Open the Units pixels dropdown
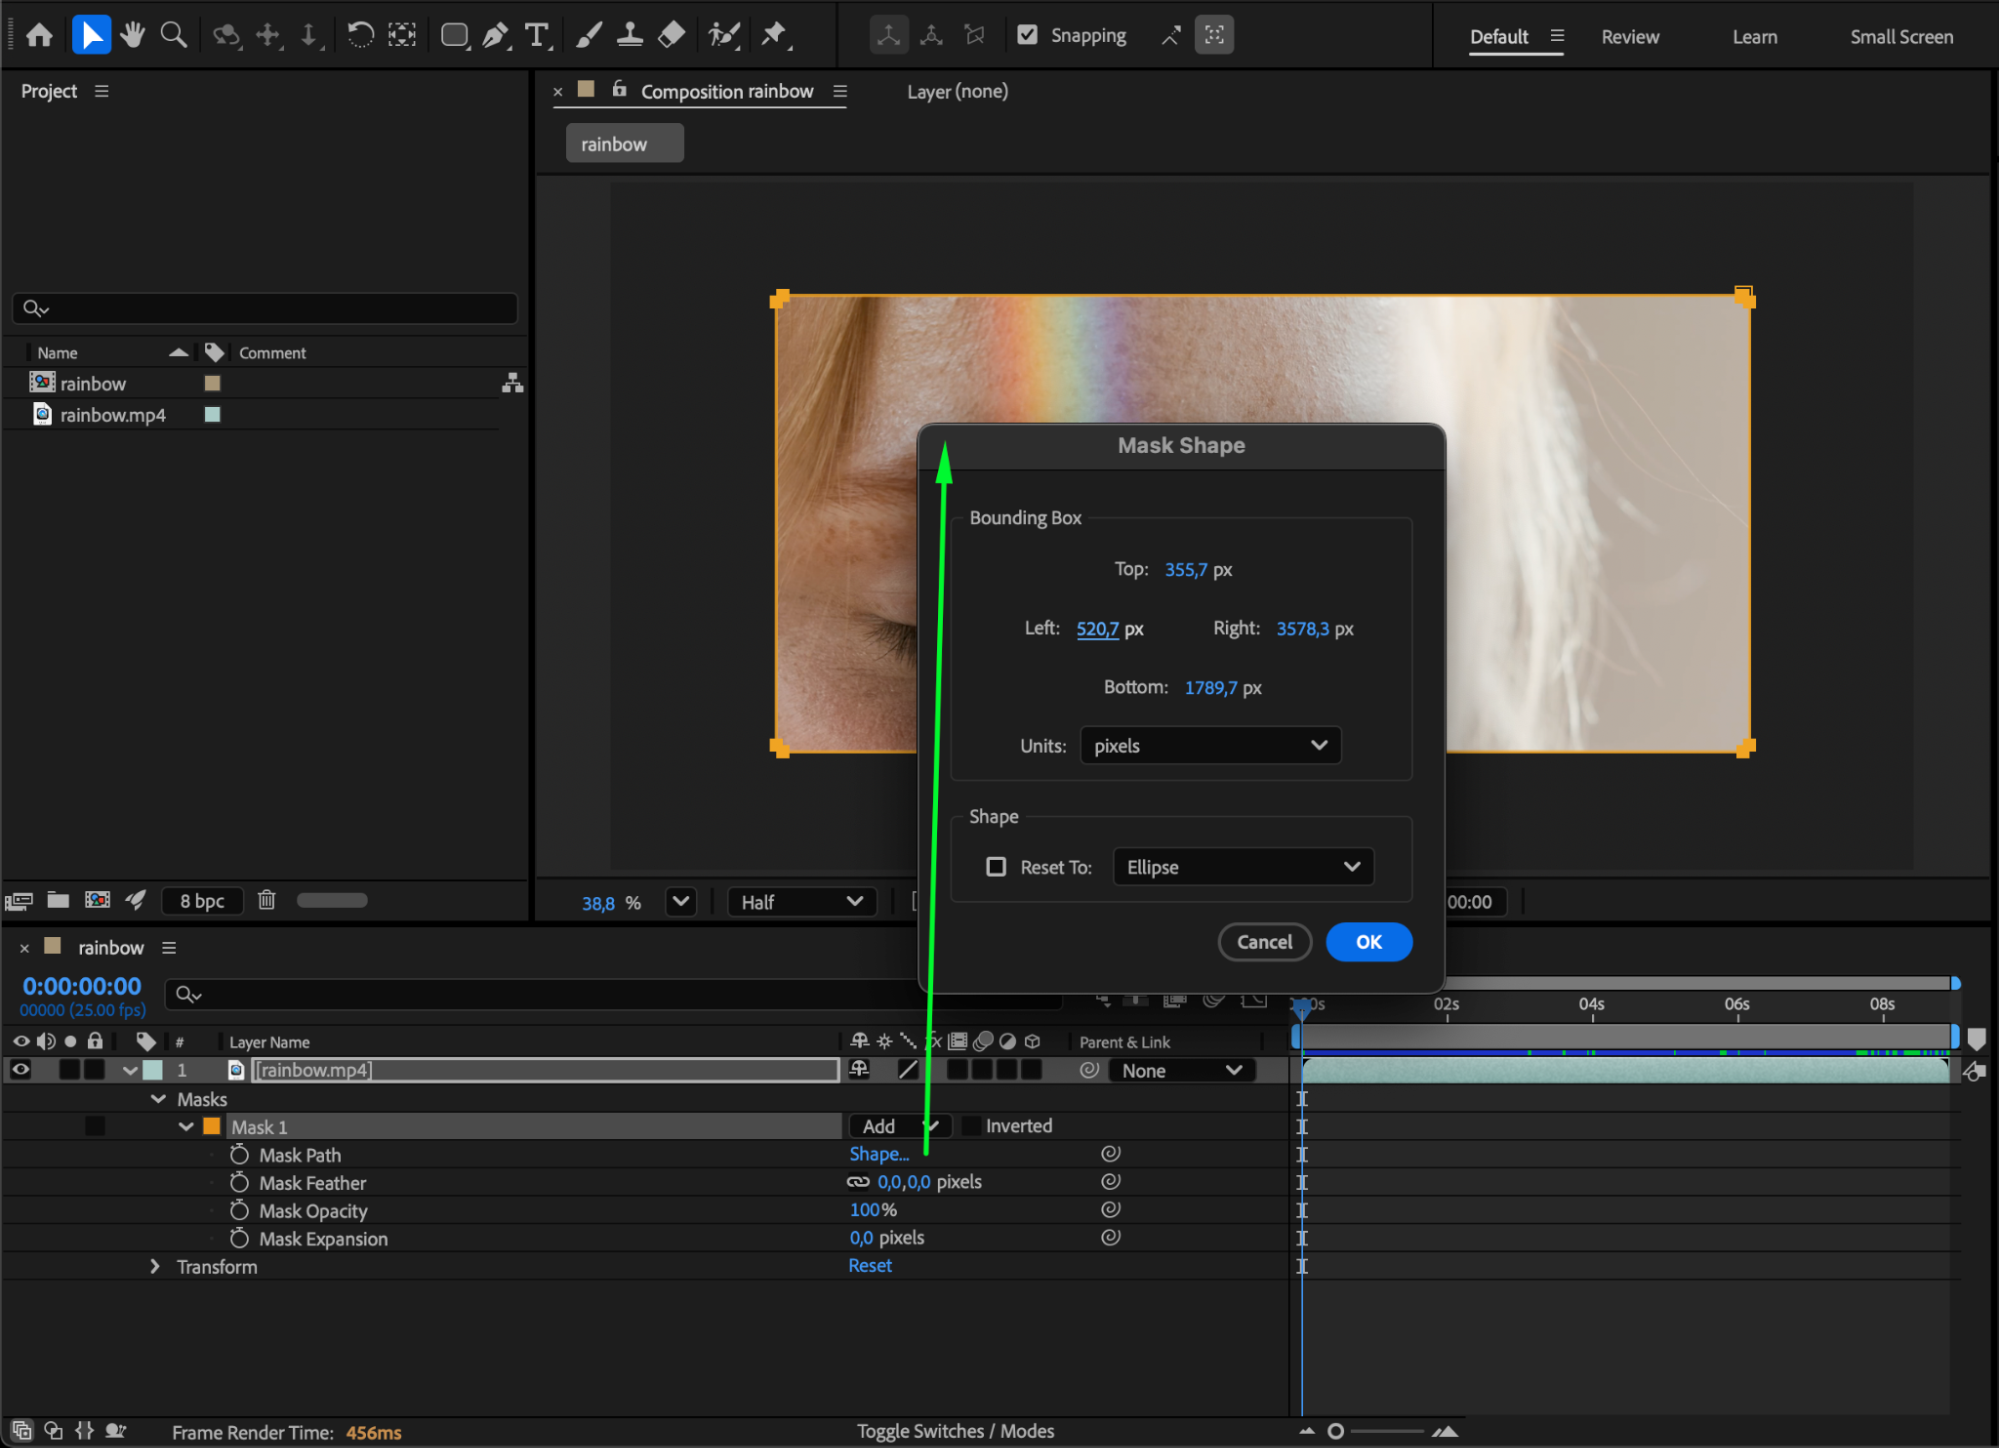The image size is (1999, 1448). click(x=1210, y=746)
